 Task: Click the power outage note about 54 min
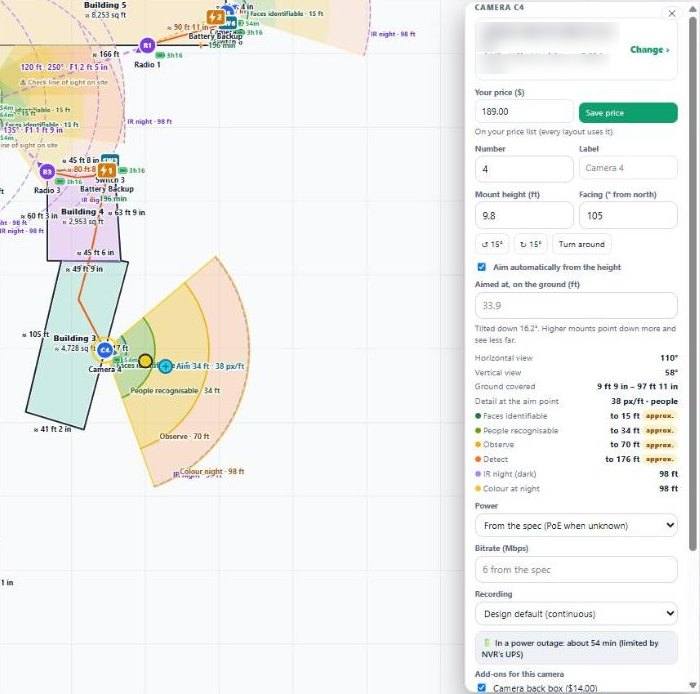coord(576,648)
